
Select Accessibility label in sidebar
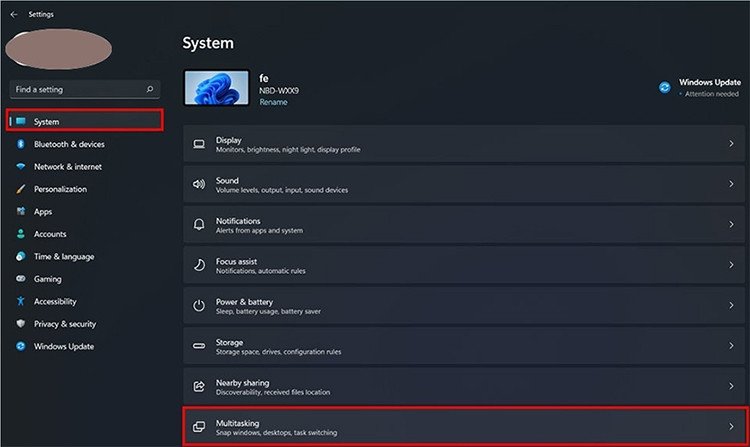[55, 301]
